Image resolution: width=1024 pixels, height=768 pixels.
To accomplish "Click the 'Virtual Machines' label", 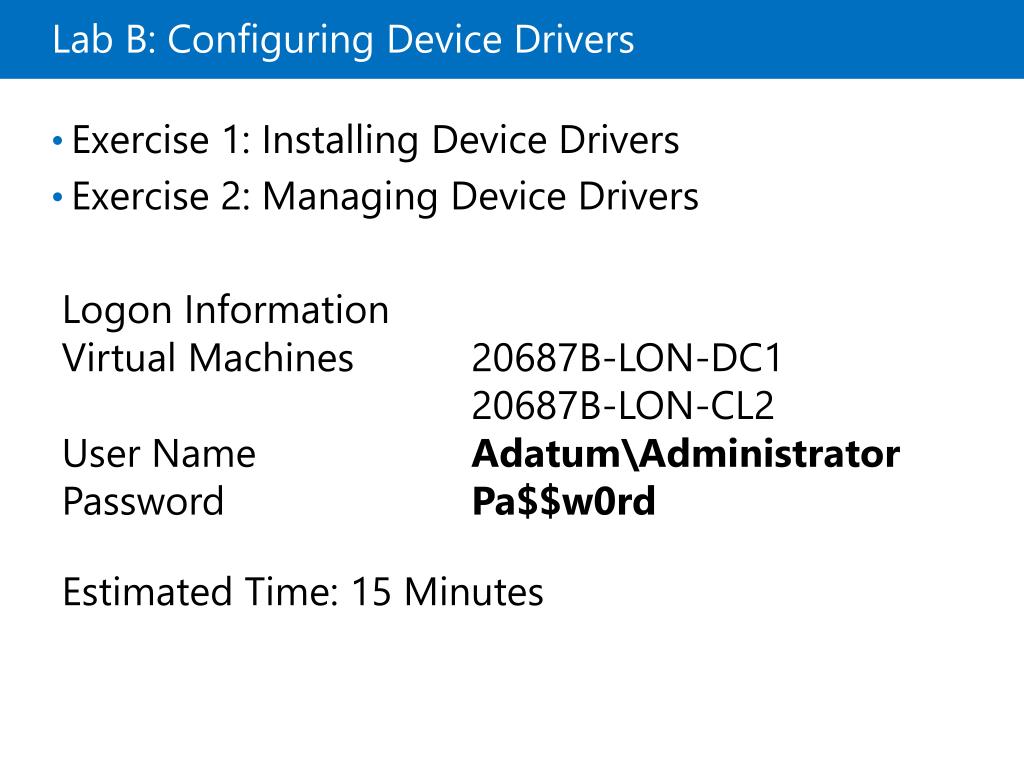I will [208, 358].
